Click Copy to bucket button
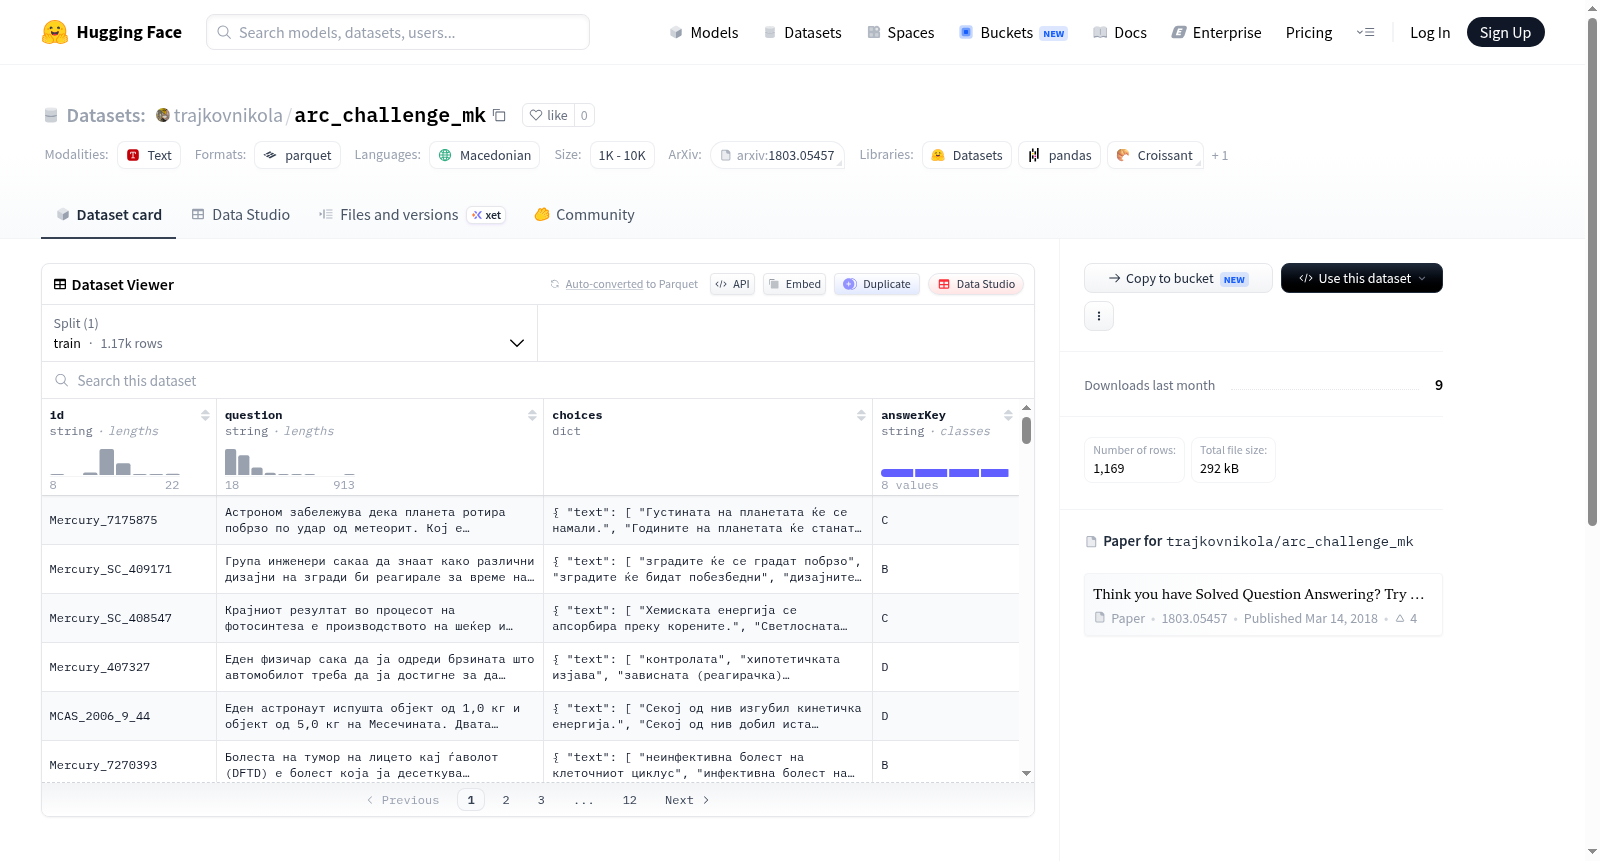 1178,278
